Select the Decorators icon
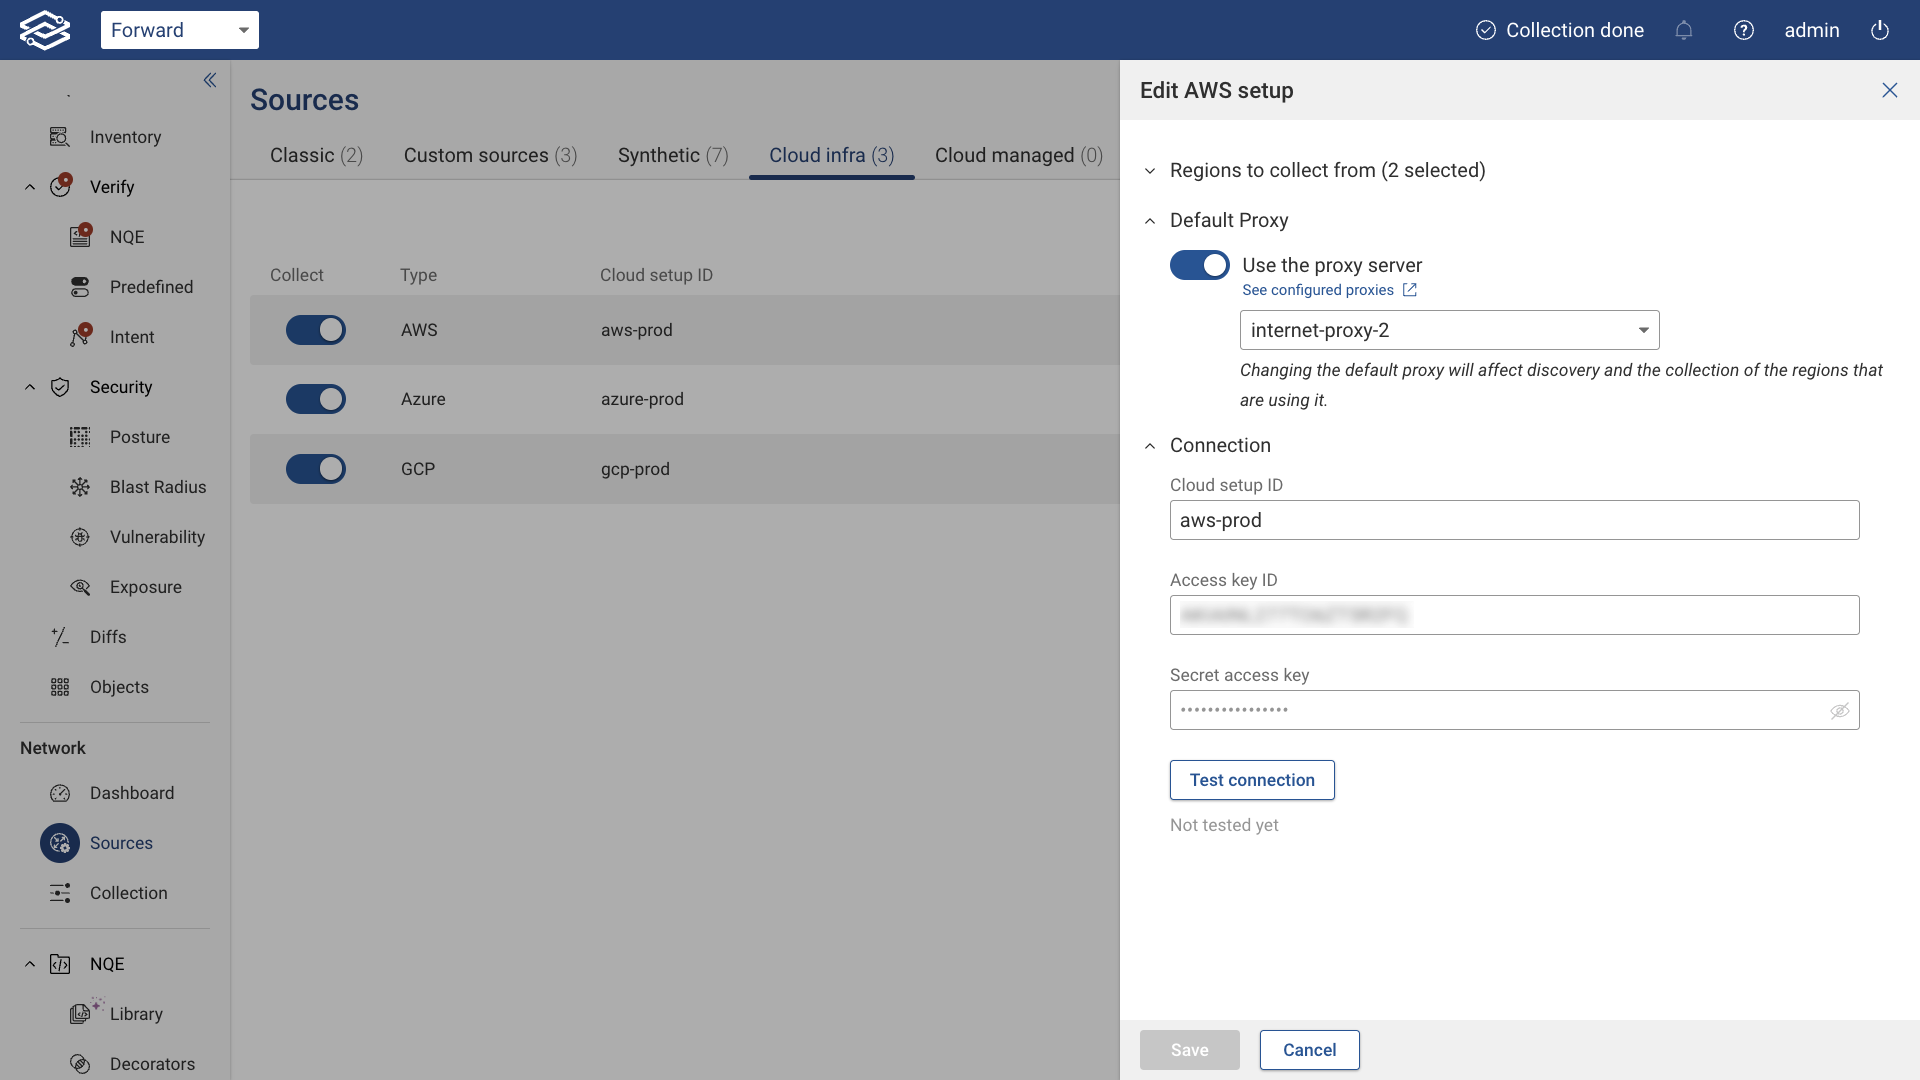The width and height of the screenshot is (1920, 1080). coord(80,1064)
